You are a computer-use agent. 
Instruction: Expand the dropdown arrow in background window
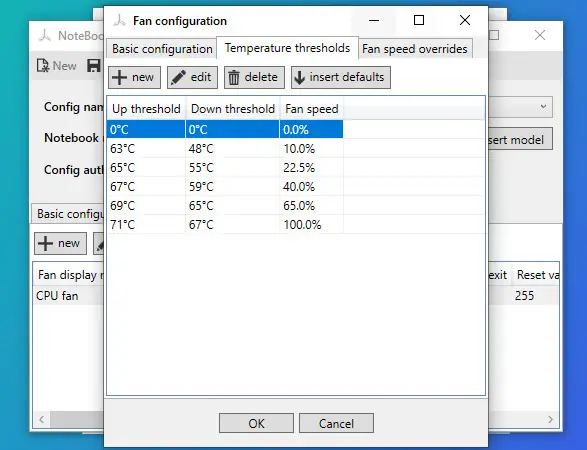pos(543,106)
